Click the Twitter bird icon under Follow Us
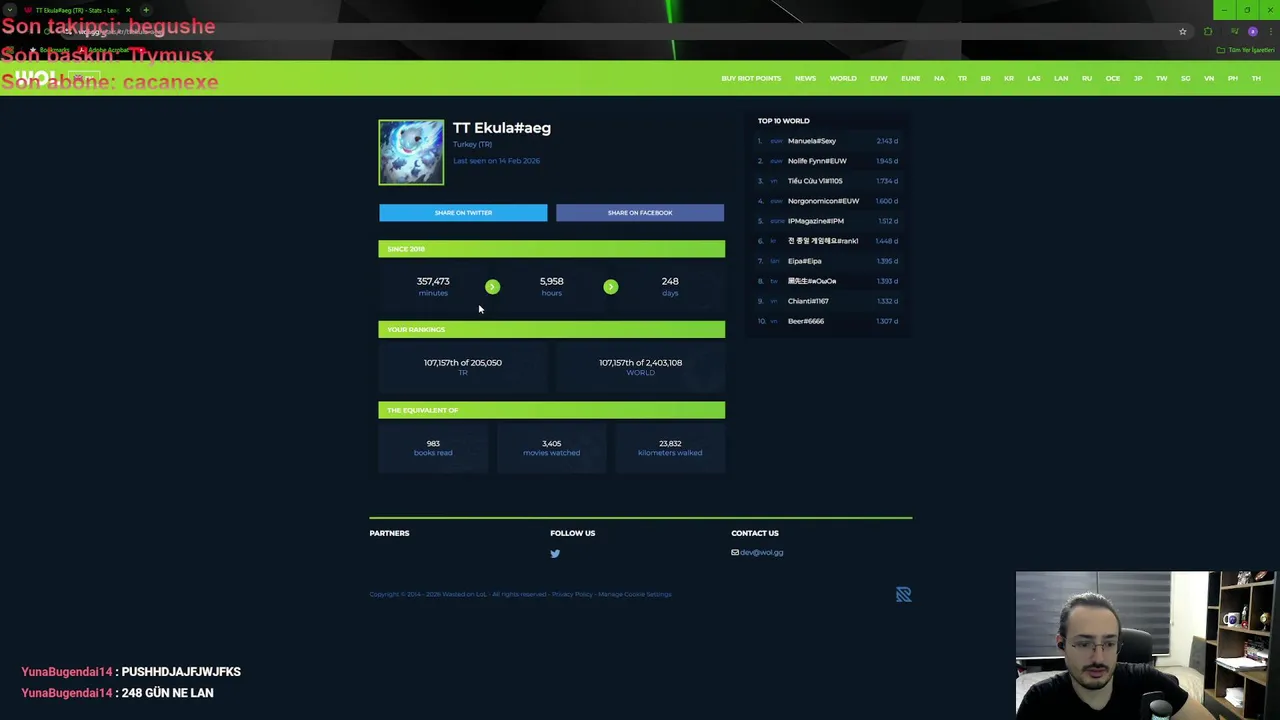 [555, 553]
